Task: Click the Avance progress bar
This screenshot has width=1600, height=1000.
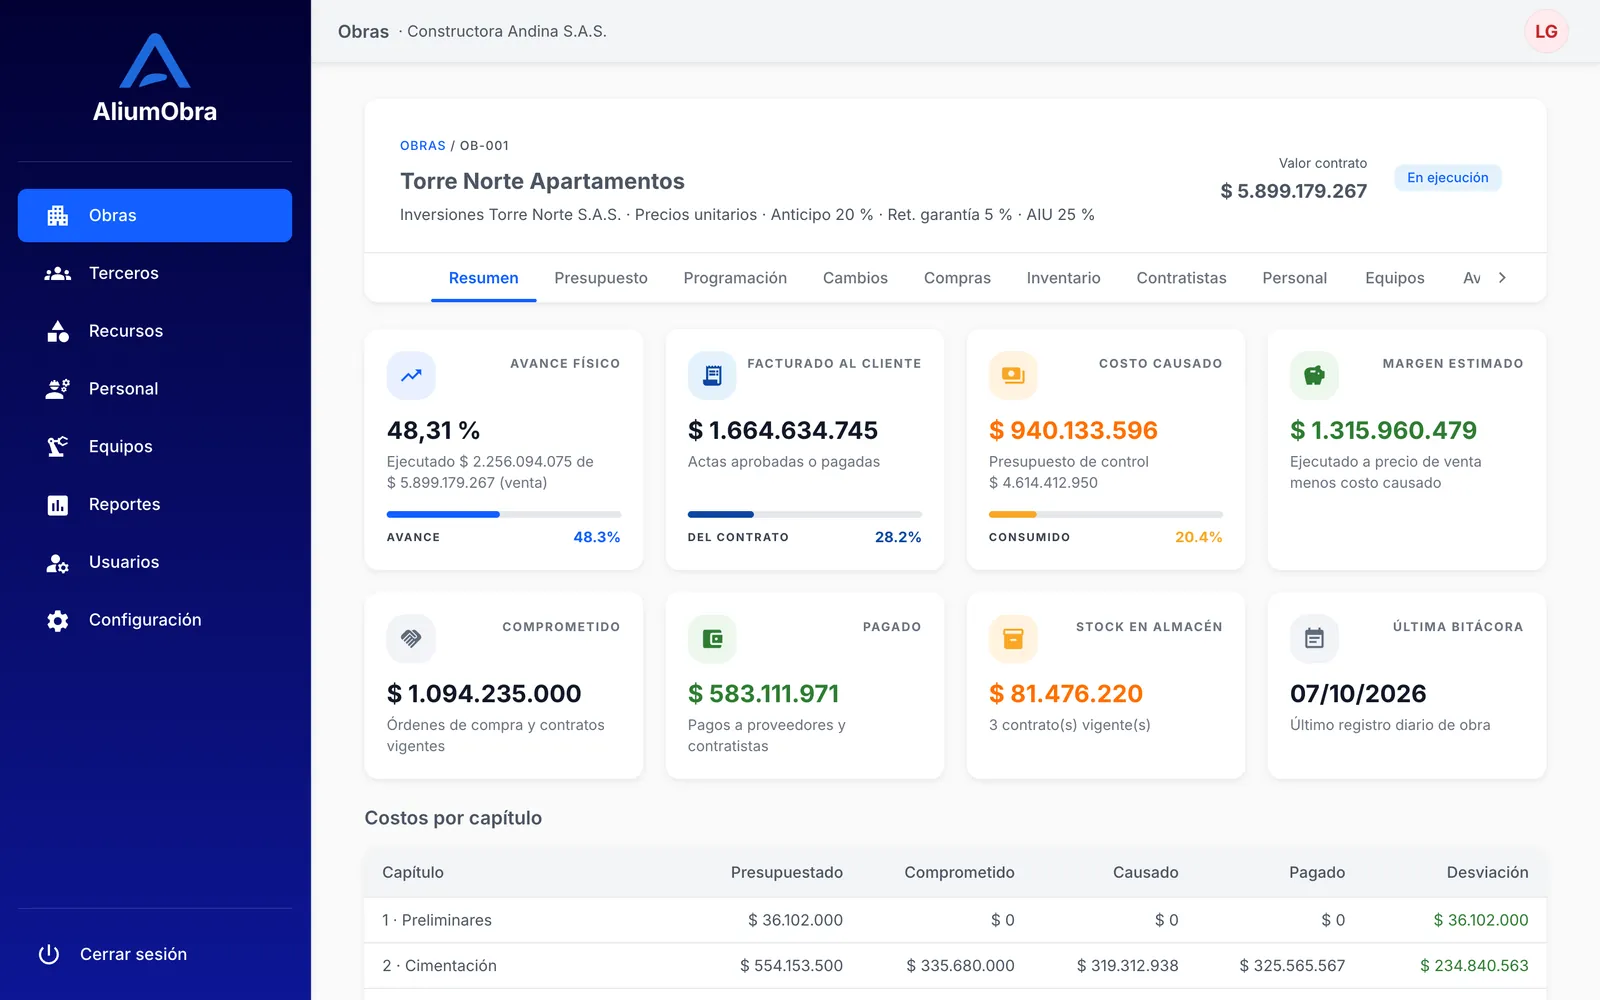Action: pyautogui.click(x=504, y=514)
